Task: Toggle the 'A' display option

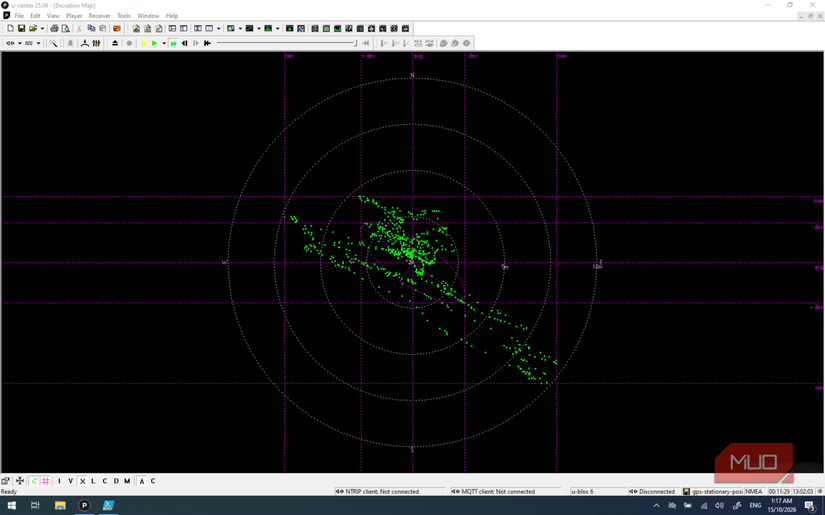Action: click(x=142, y=481)
